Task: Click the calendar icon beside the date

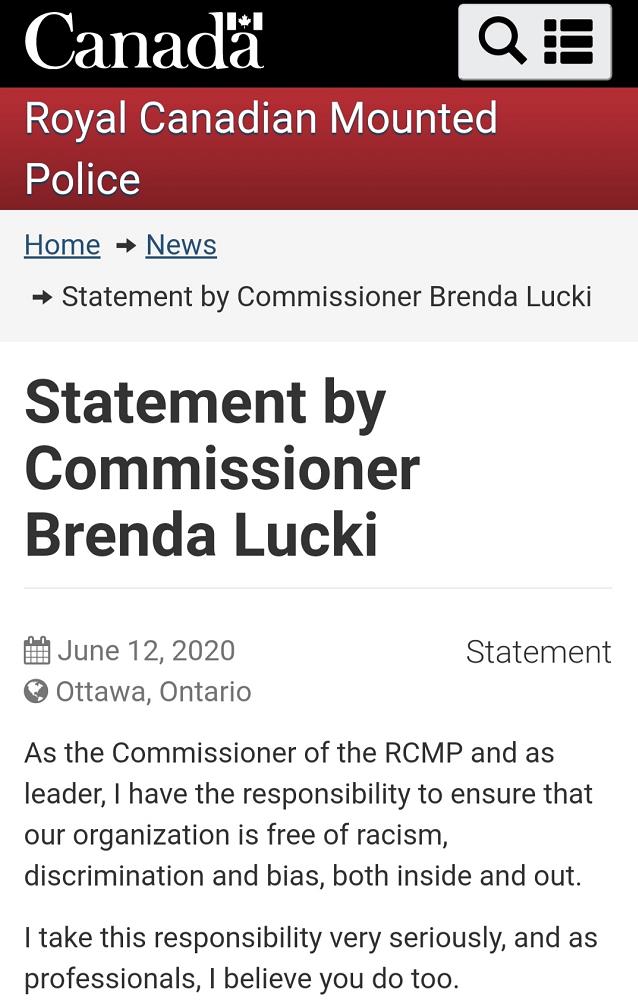Action: pos(37,651)
